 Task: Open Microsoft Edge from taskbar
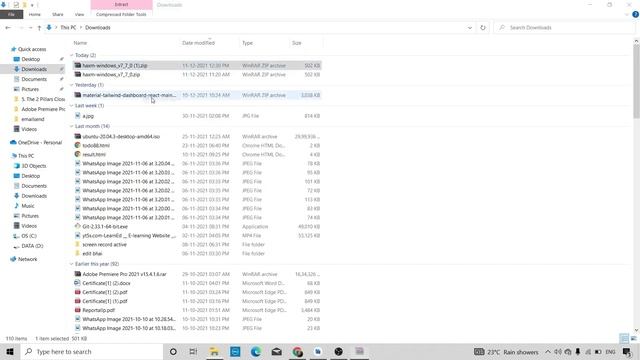(x=256, y=351)
